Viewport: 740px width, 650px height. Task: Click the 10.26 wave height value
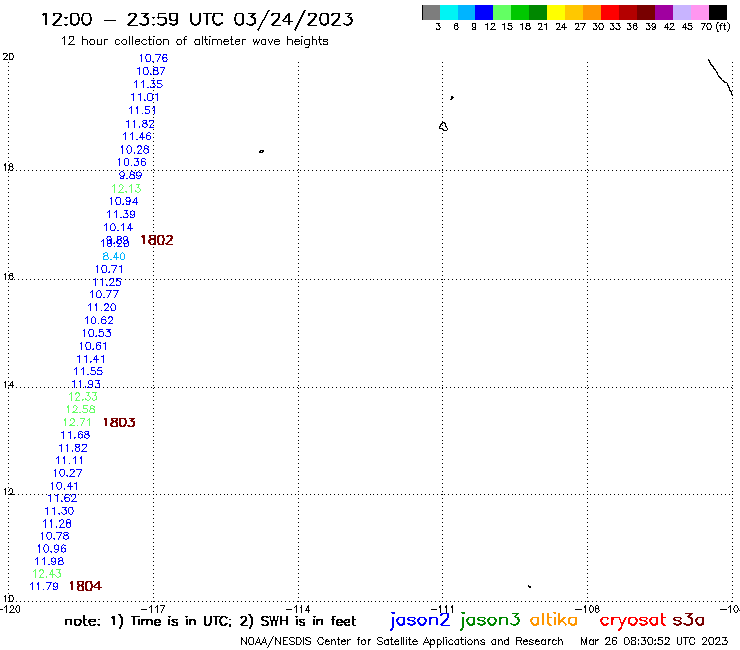tap(134, 150)
